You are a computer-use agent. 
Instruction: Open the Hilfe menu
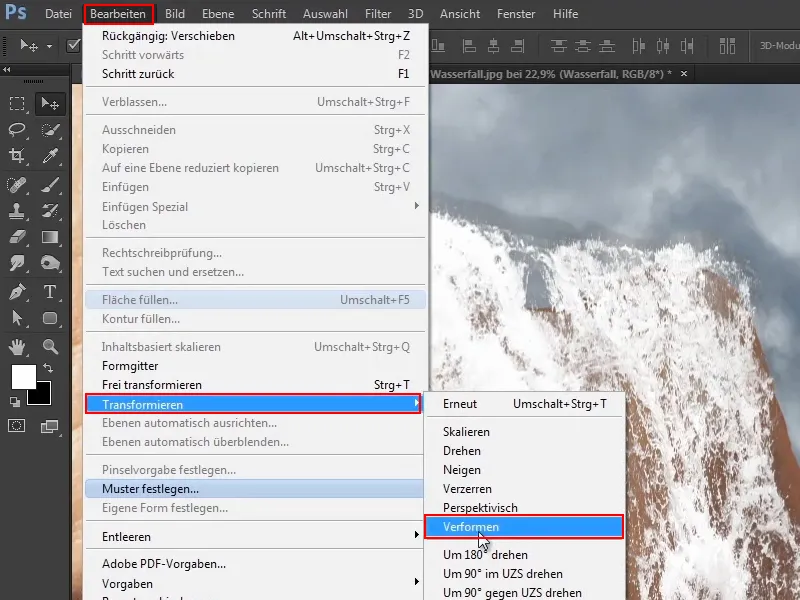565,14
